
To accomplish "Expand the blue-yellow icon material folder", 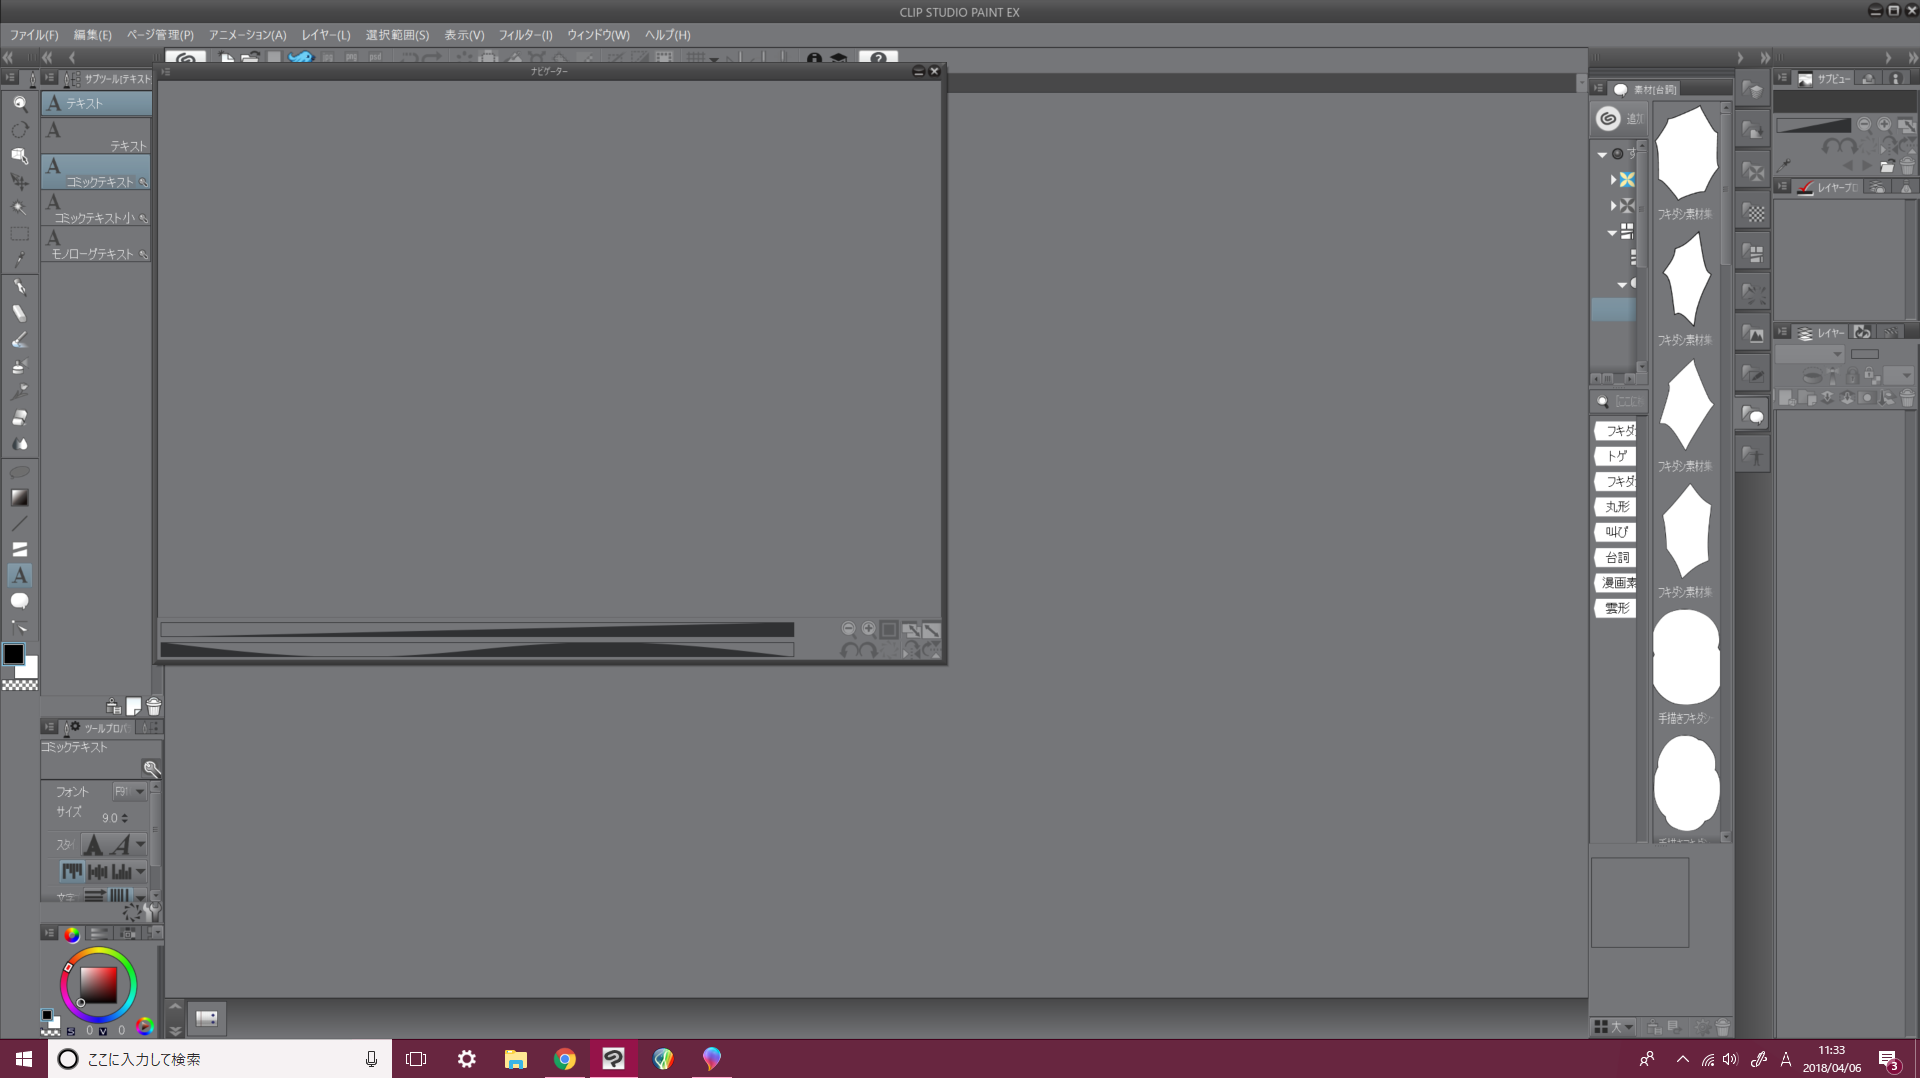I will pos(1613,180).
